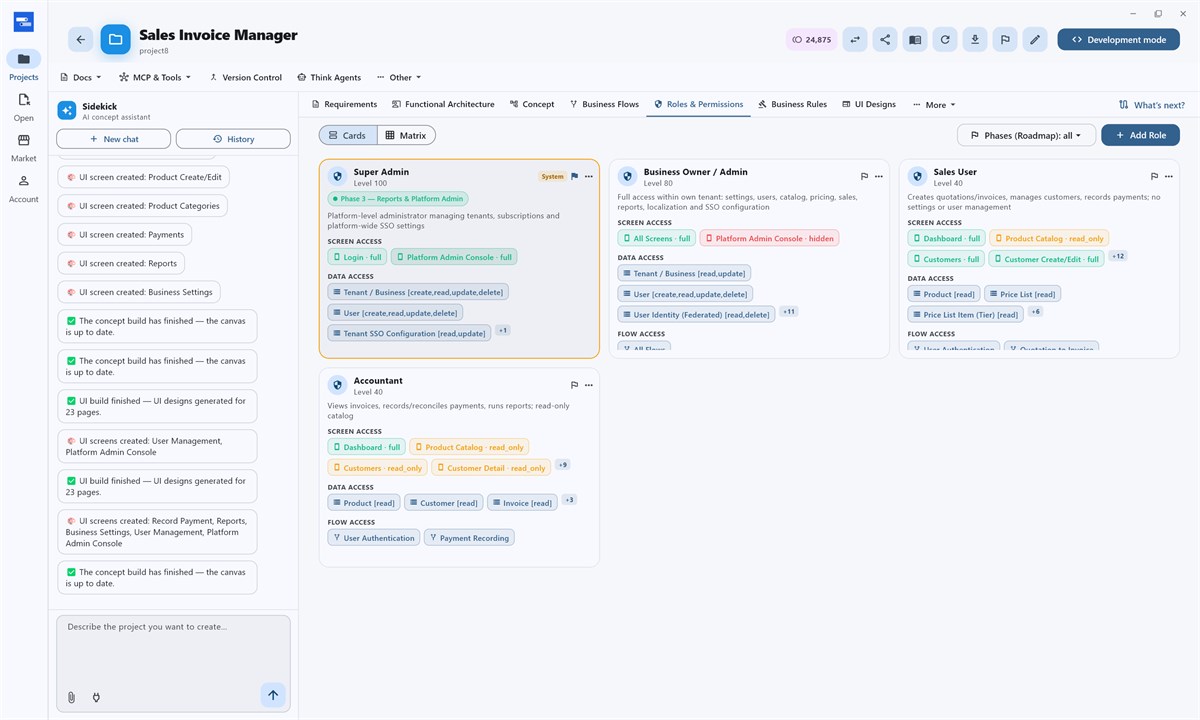Image resolution: width=1200 pixels, height=720 pixels.
Task: Attach a file with the paperclip icon
Action: [71, 697]
